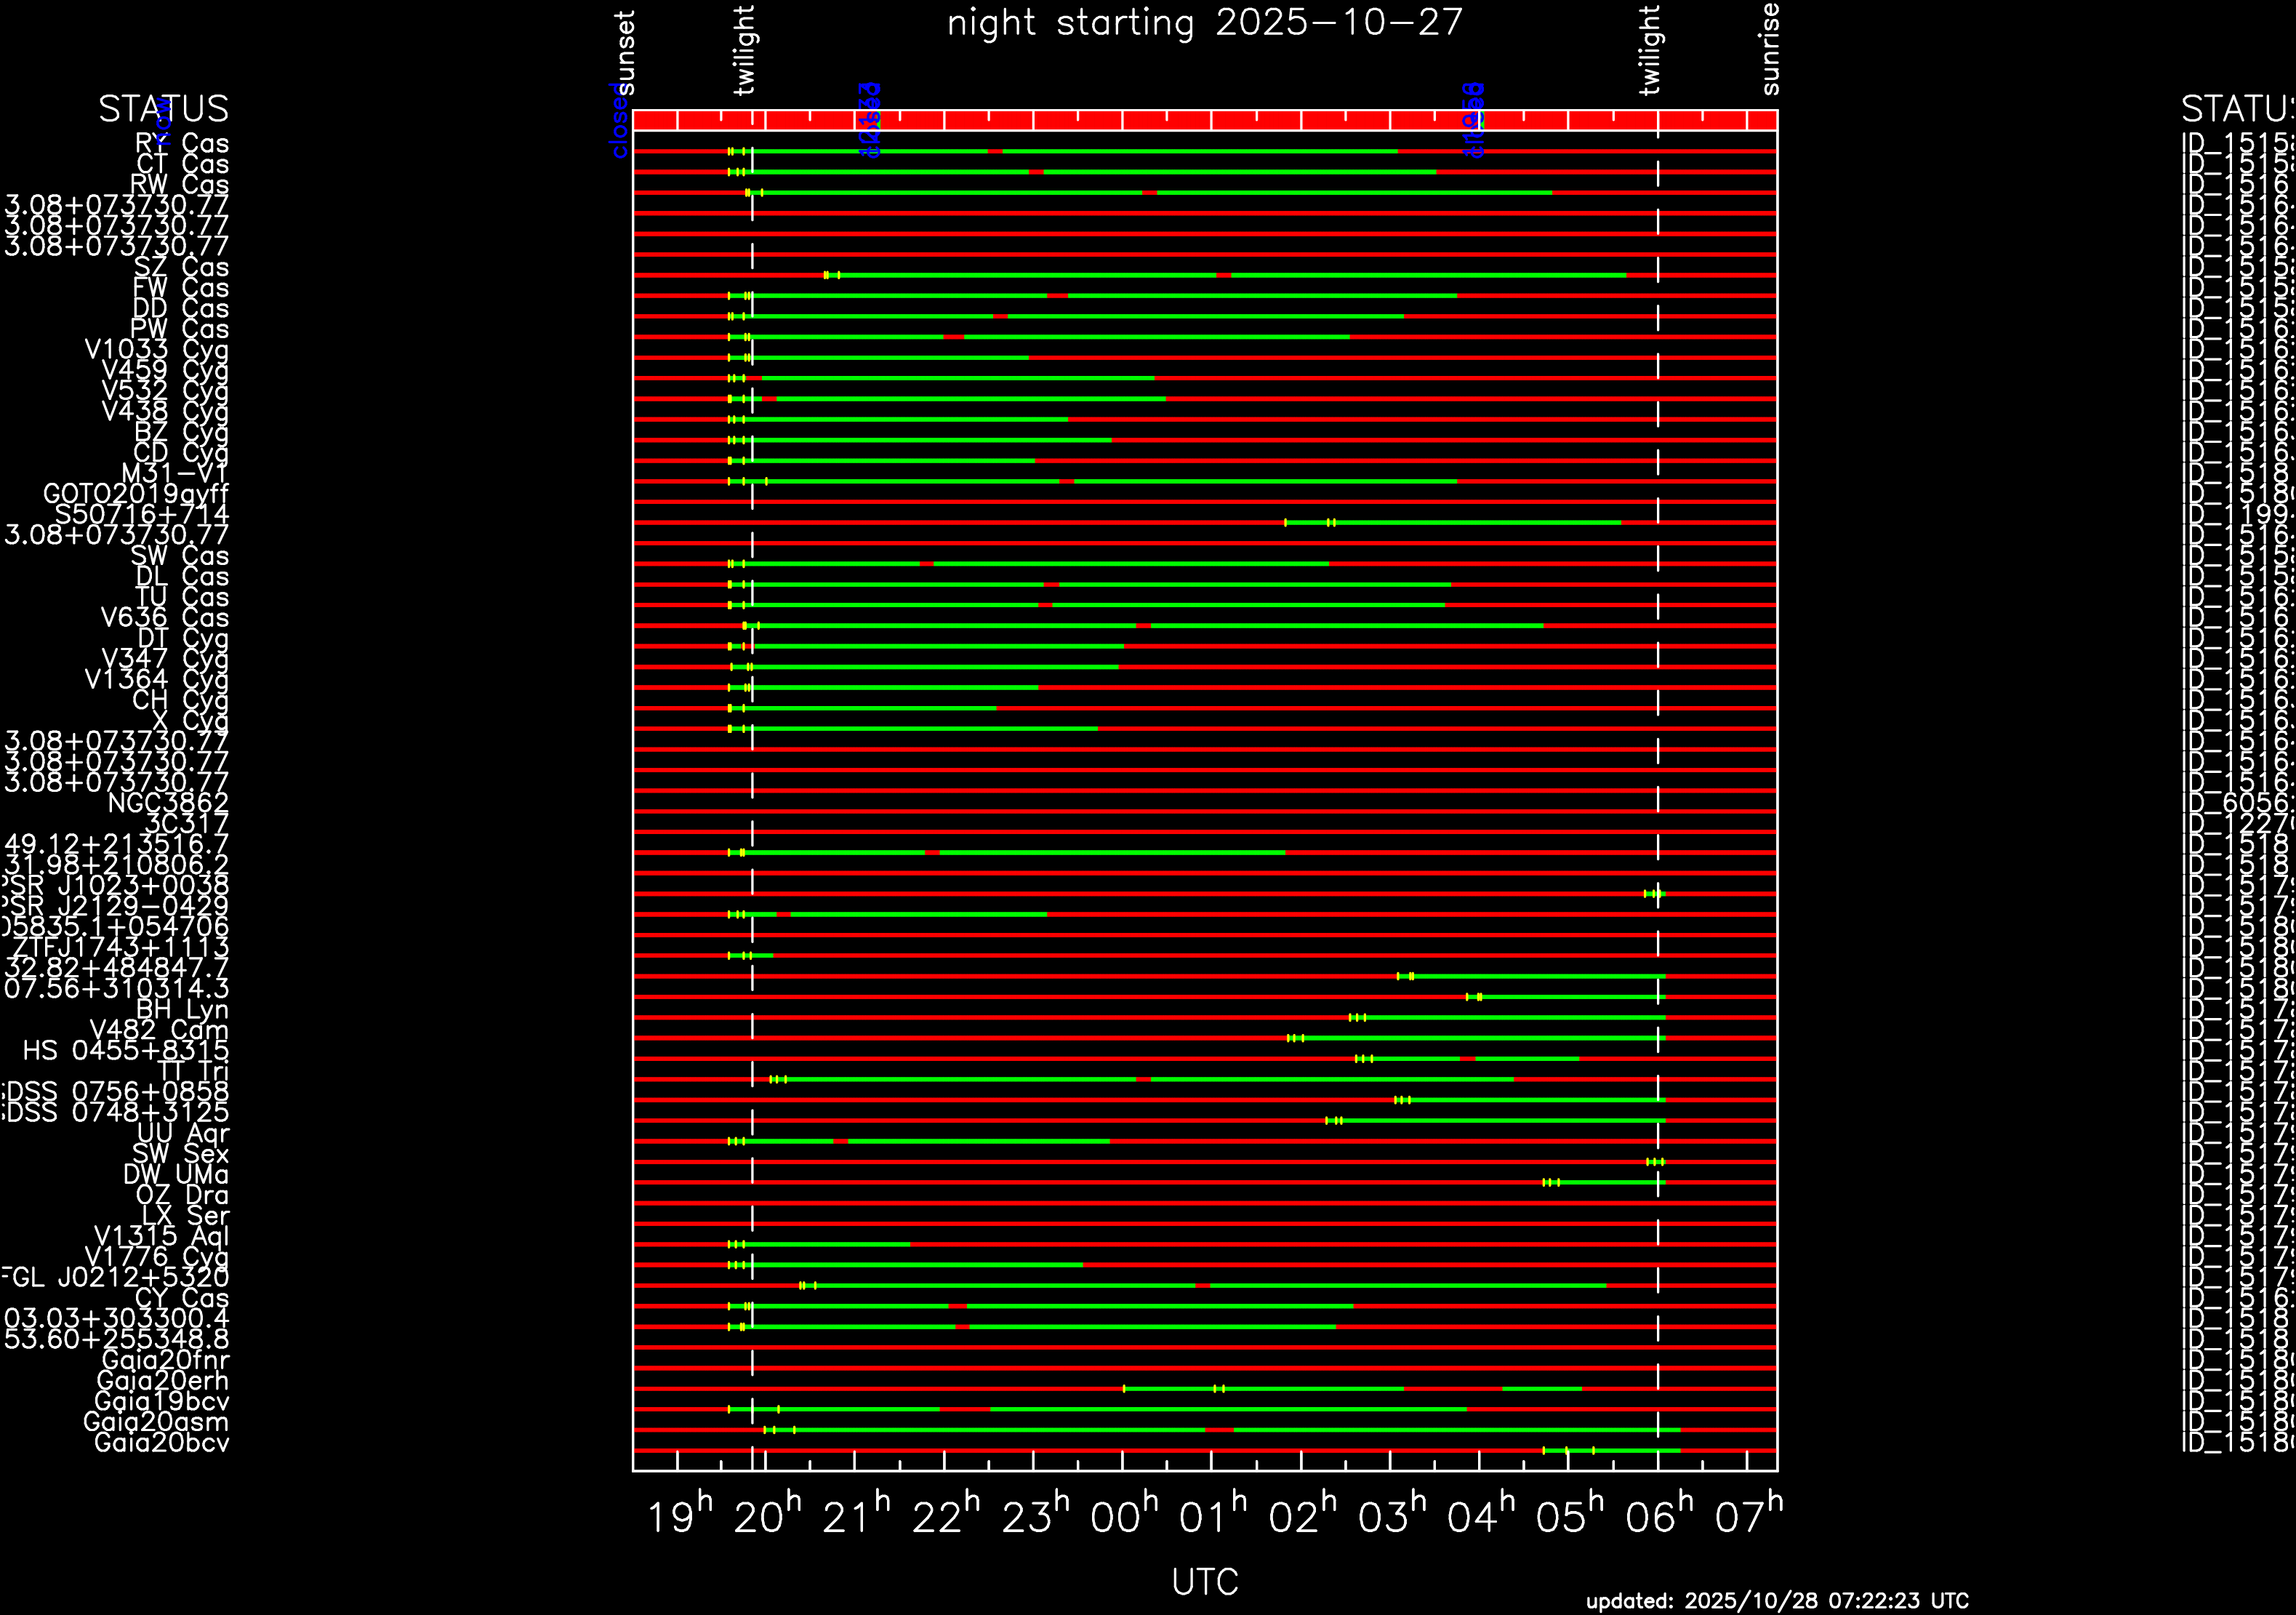Click the NGC3862 target label

(168, 803)
